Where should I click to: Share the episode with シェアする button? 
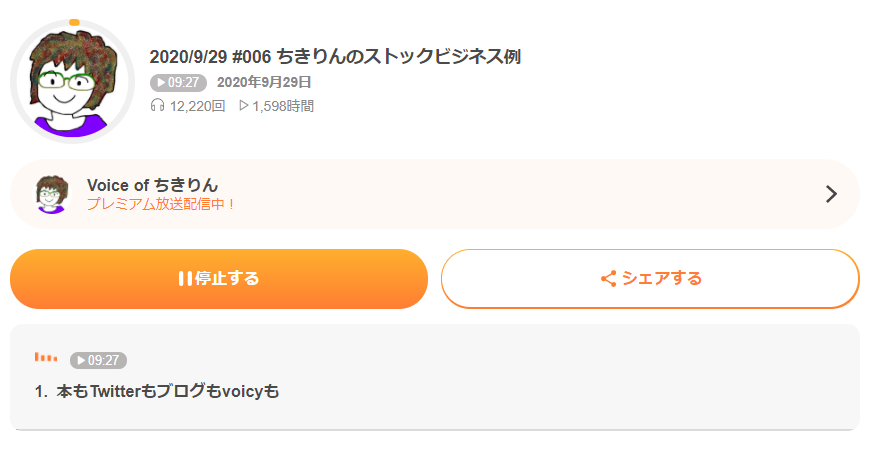coord(650,279)
